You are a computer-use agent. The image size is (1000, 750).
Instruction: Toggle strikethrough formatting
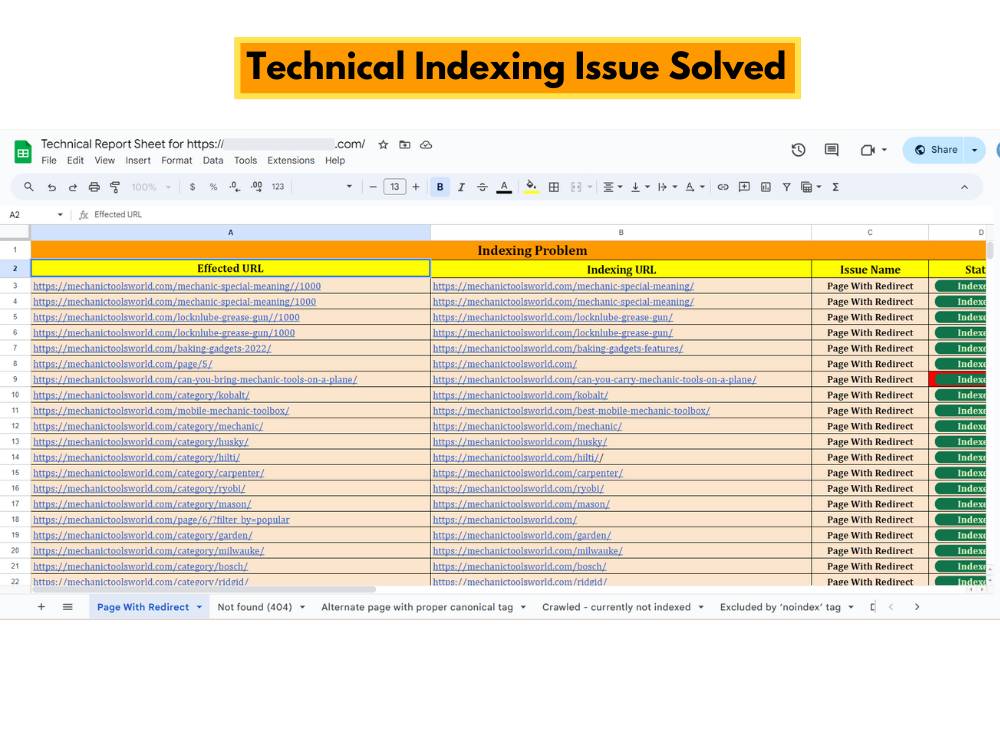coord(482,187)
